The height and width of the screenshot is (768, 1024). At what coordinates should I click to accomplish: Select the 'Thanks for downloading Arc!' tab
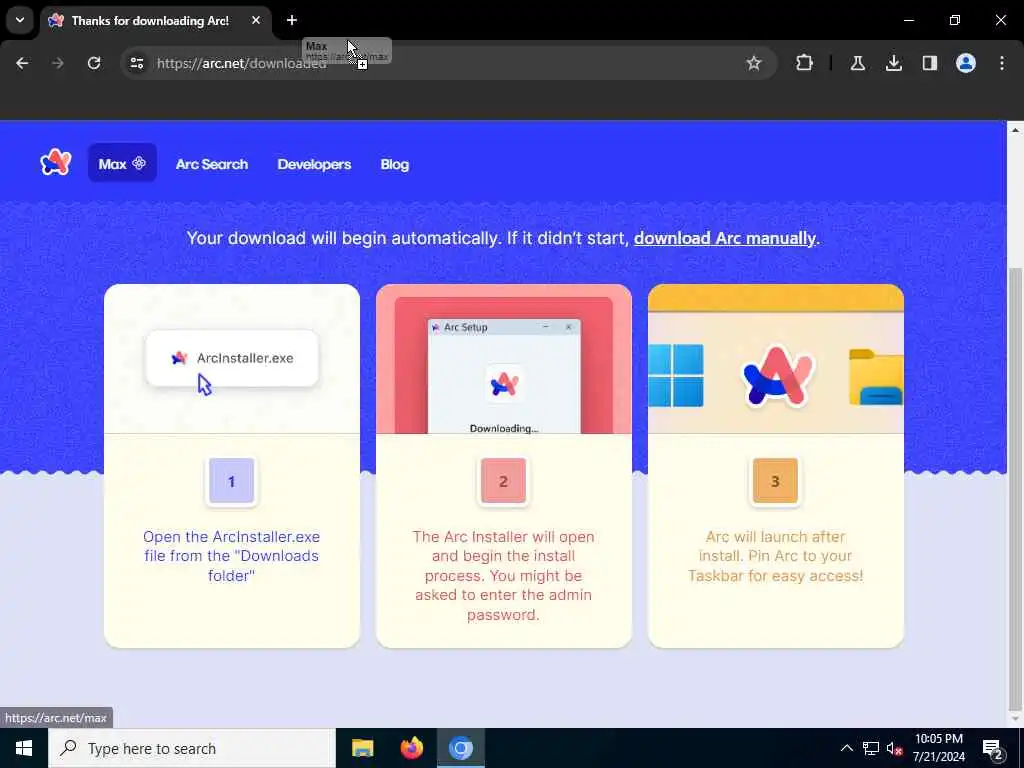tap(157, 21)
